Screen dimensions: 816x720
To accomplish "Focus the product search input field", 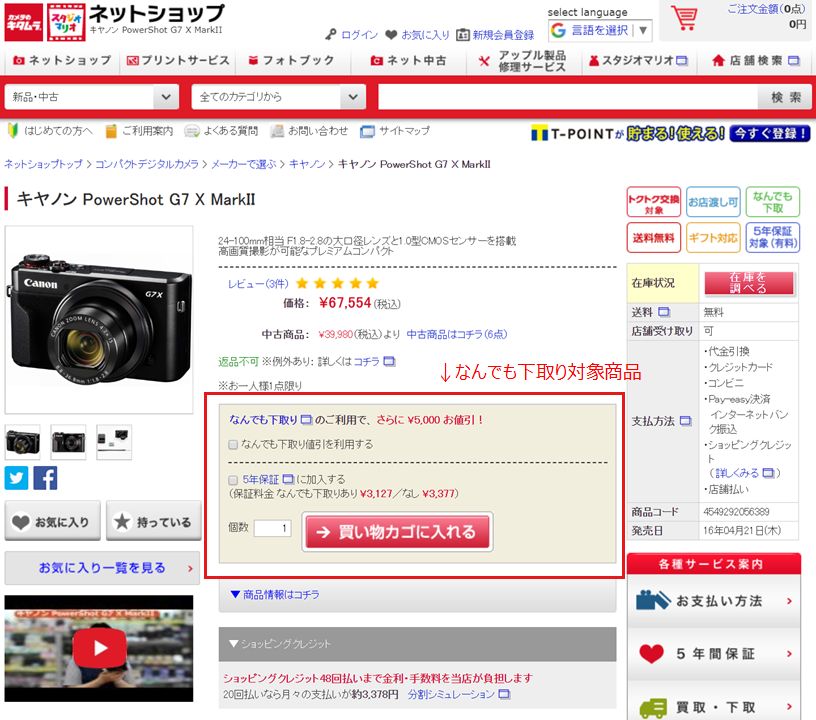I will (567, 97).
